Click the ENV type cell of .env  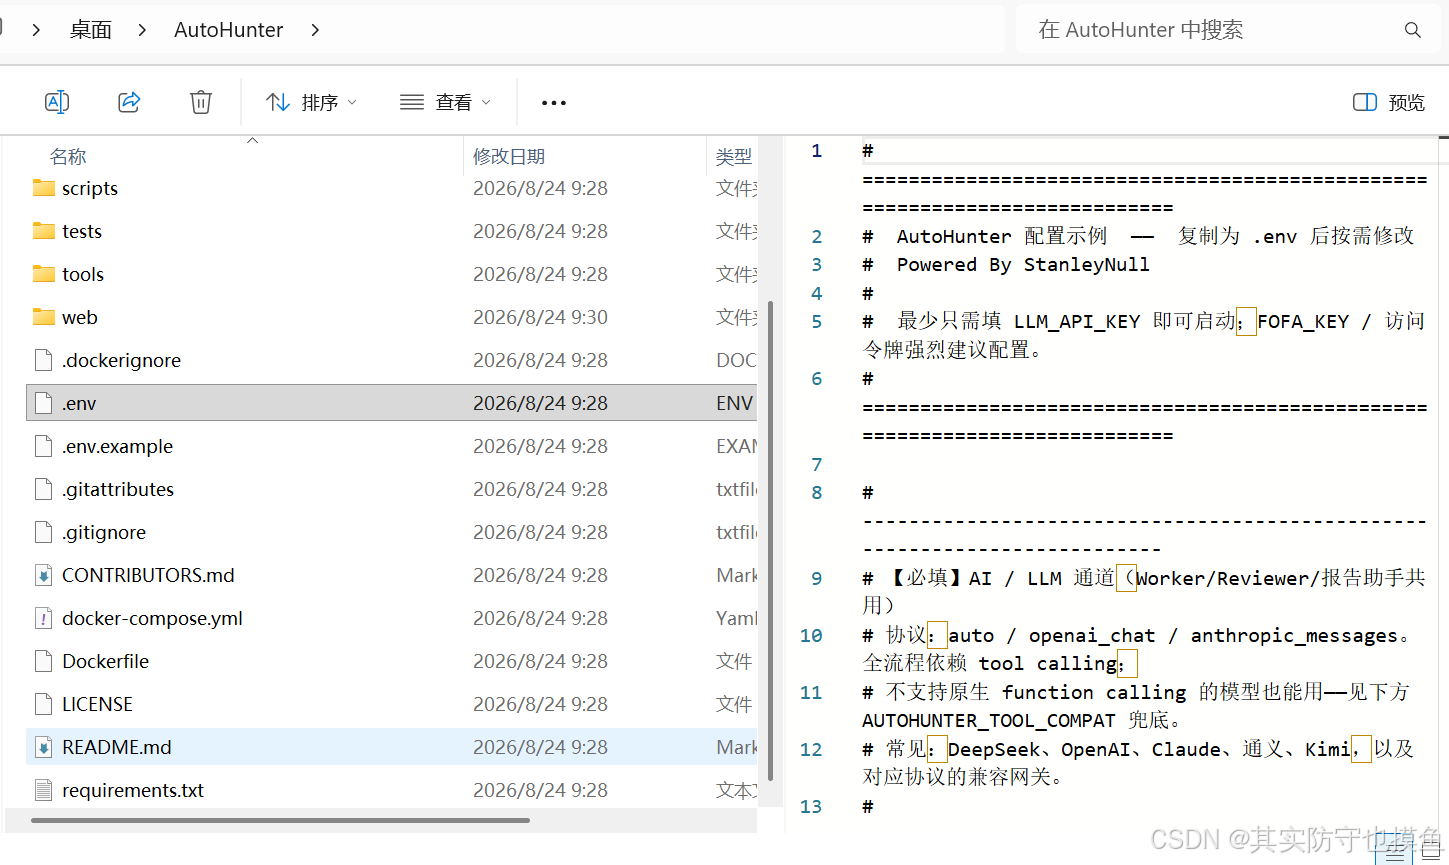[x=734, y=403]
